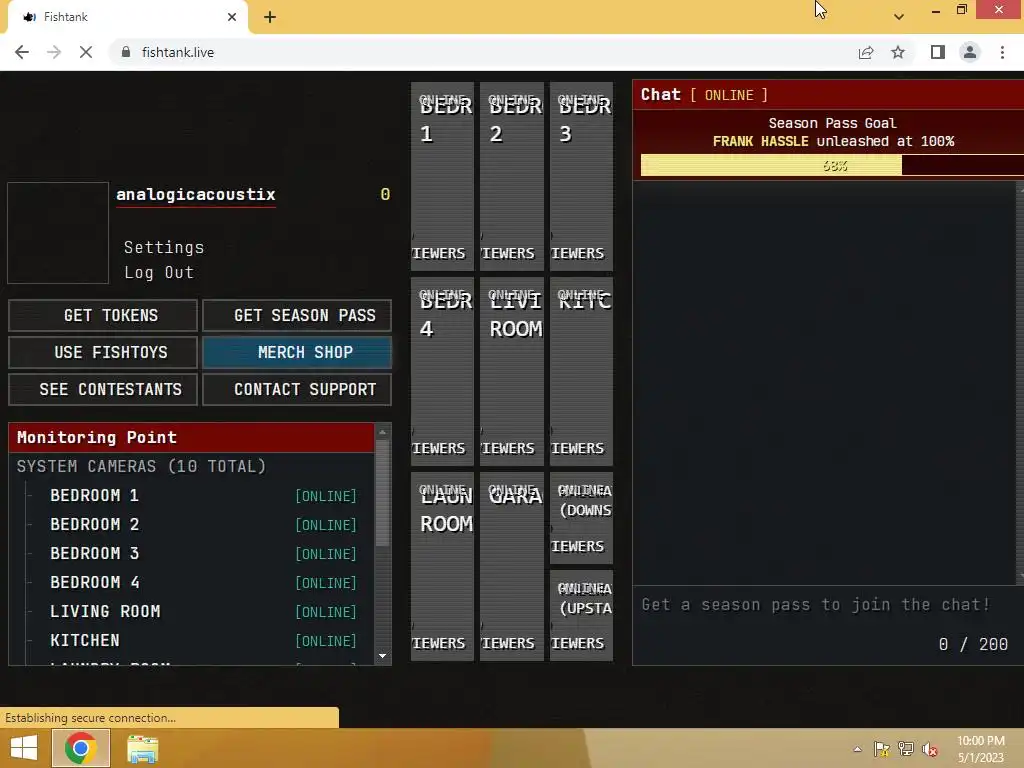The image size is (1024, 768).
Task: Click the Monitoring Point scroll up arrow
Action: click(383, 432)
